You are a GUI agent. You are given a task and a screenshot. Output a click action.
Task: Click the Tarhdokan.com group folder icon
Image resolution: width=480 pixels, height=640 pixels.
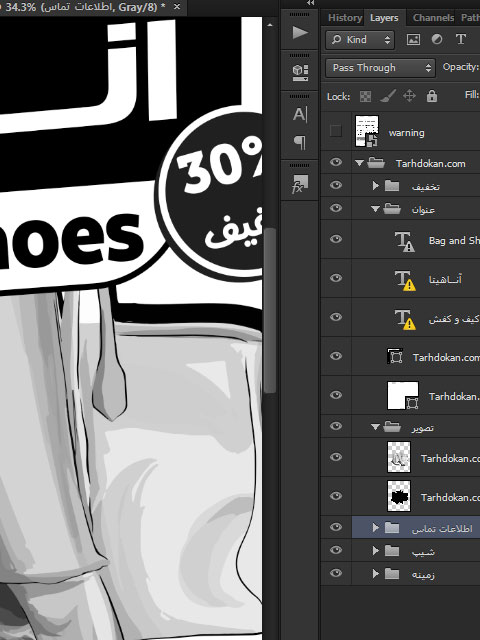[376, 163]
